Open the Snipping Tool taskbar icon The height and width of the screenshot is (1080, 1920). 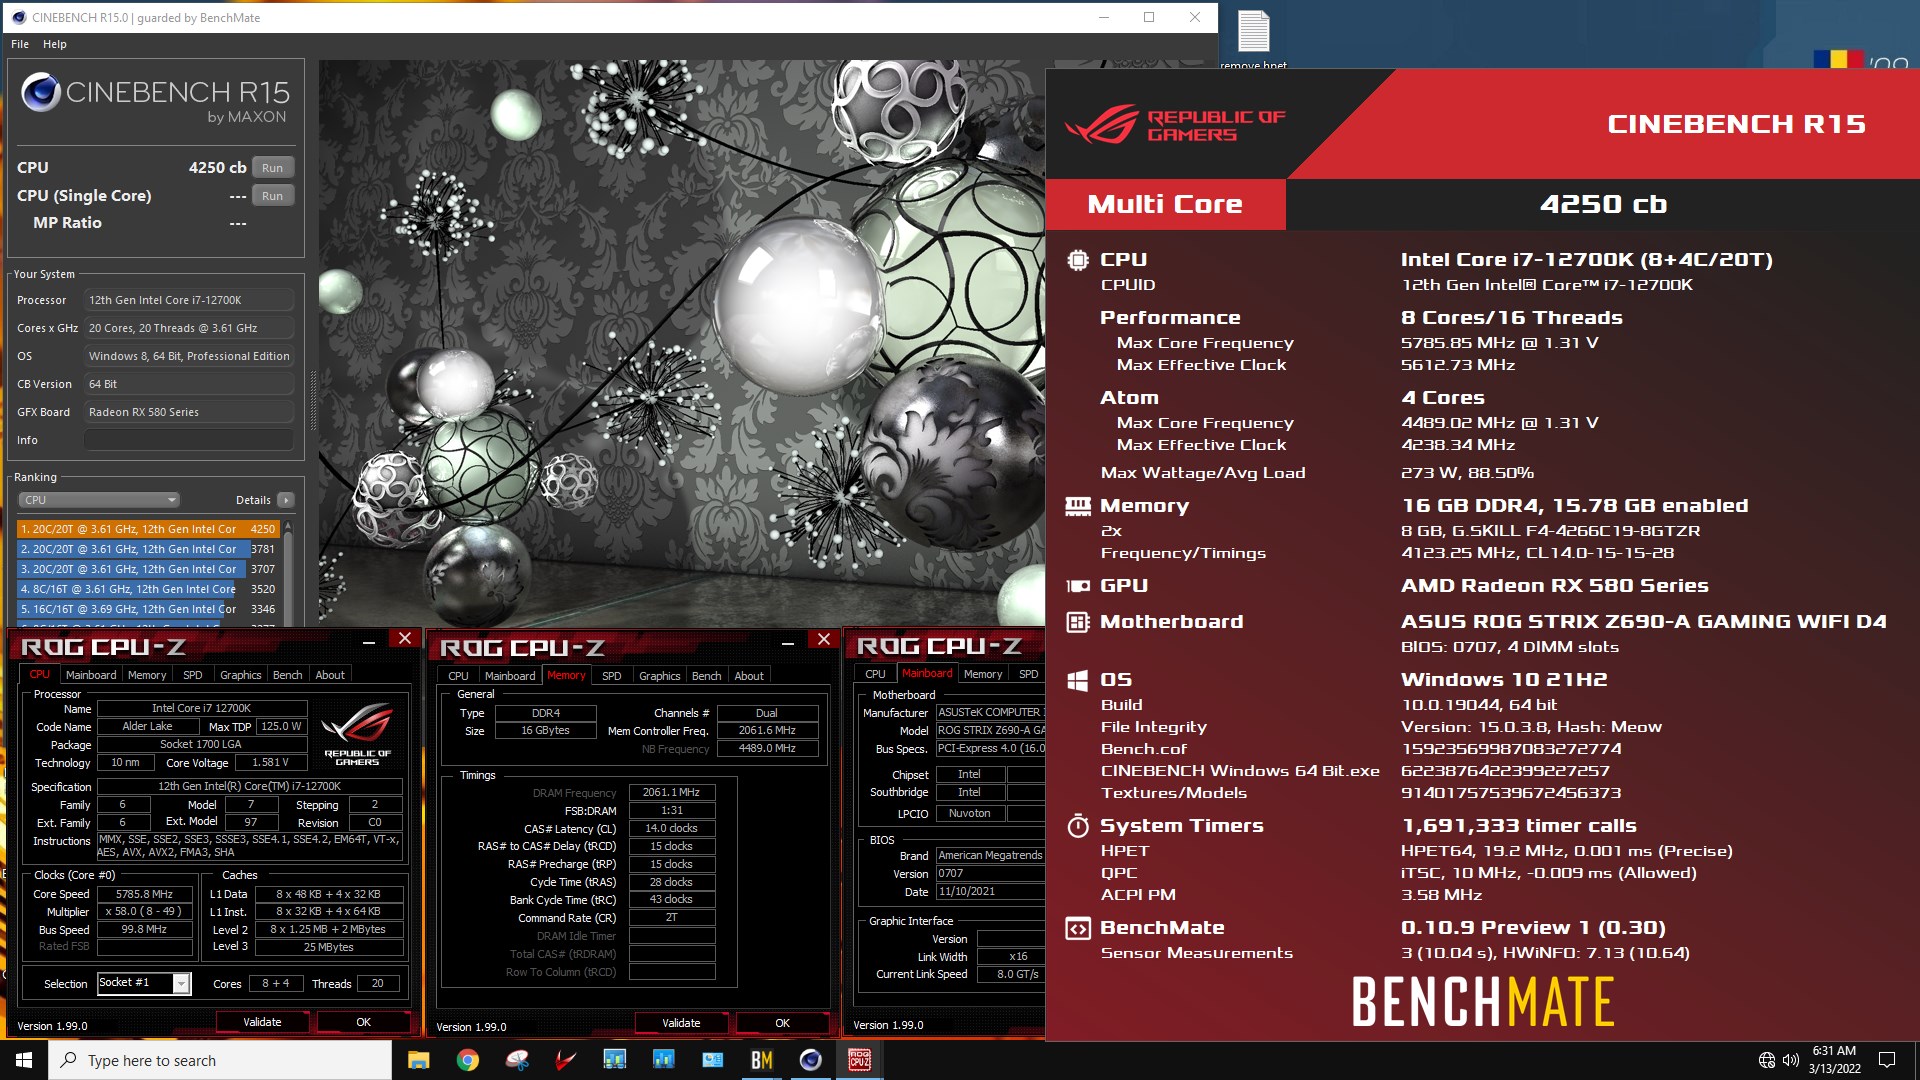point(516,1060)
